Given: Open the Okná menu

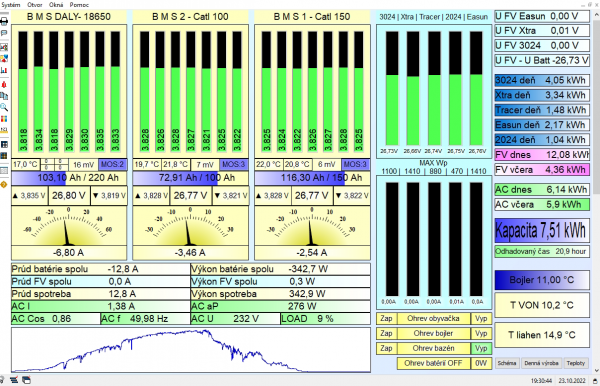Looking at the screenshot, I should coord(56,5).
